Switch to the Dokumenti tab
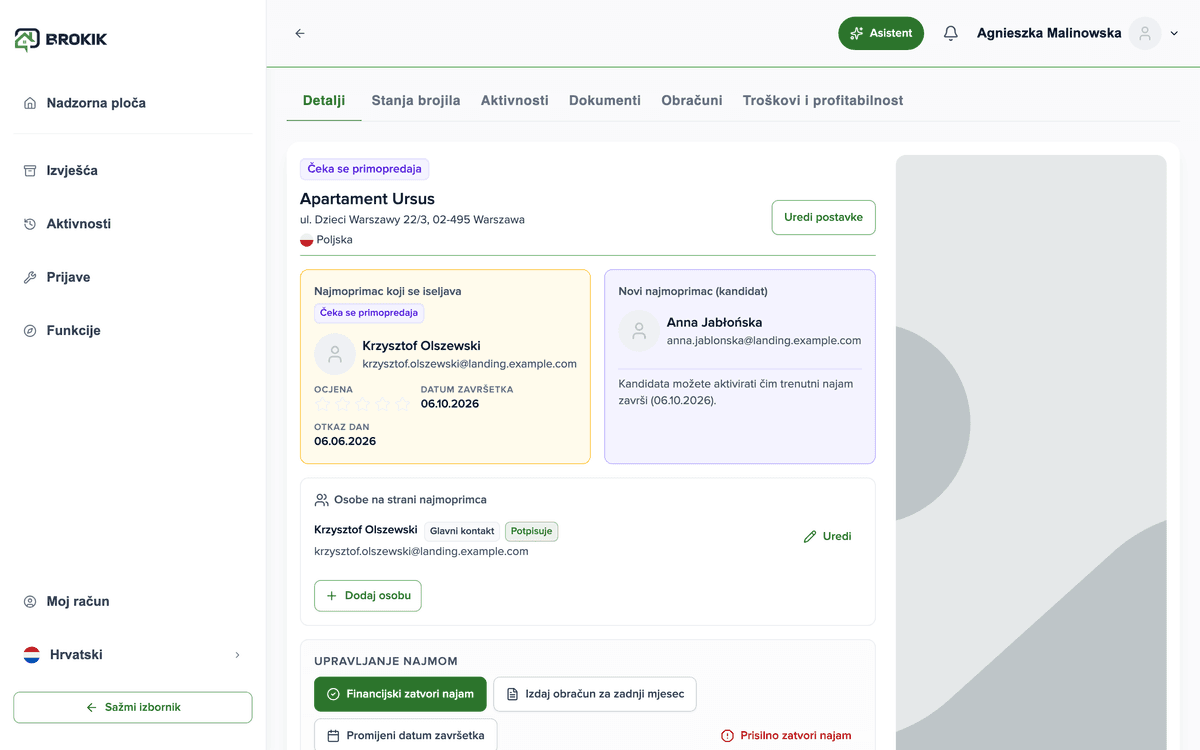 click(x=605, y=100)
